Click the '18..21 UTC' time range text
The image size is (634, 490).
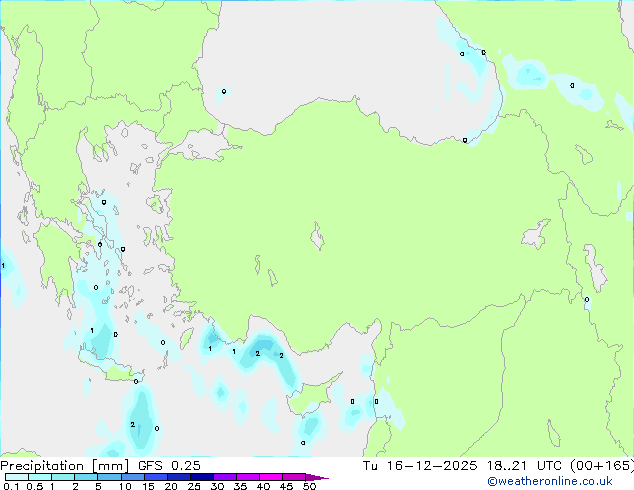524,466
